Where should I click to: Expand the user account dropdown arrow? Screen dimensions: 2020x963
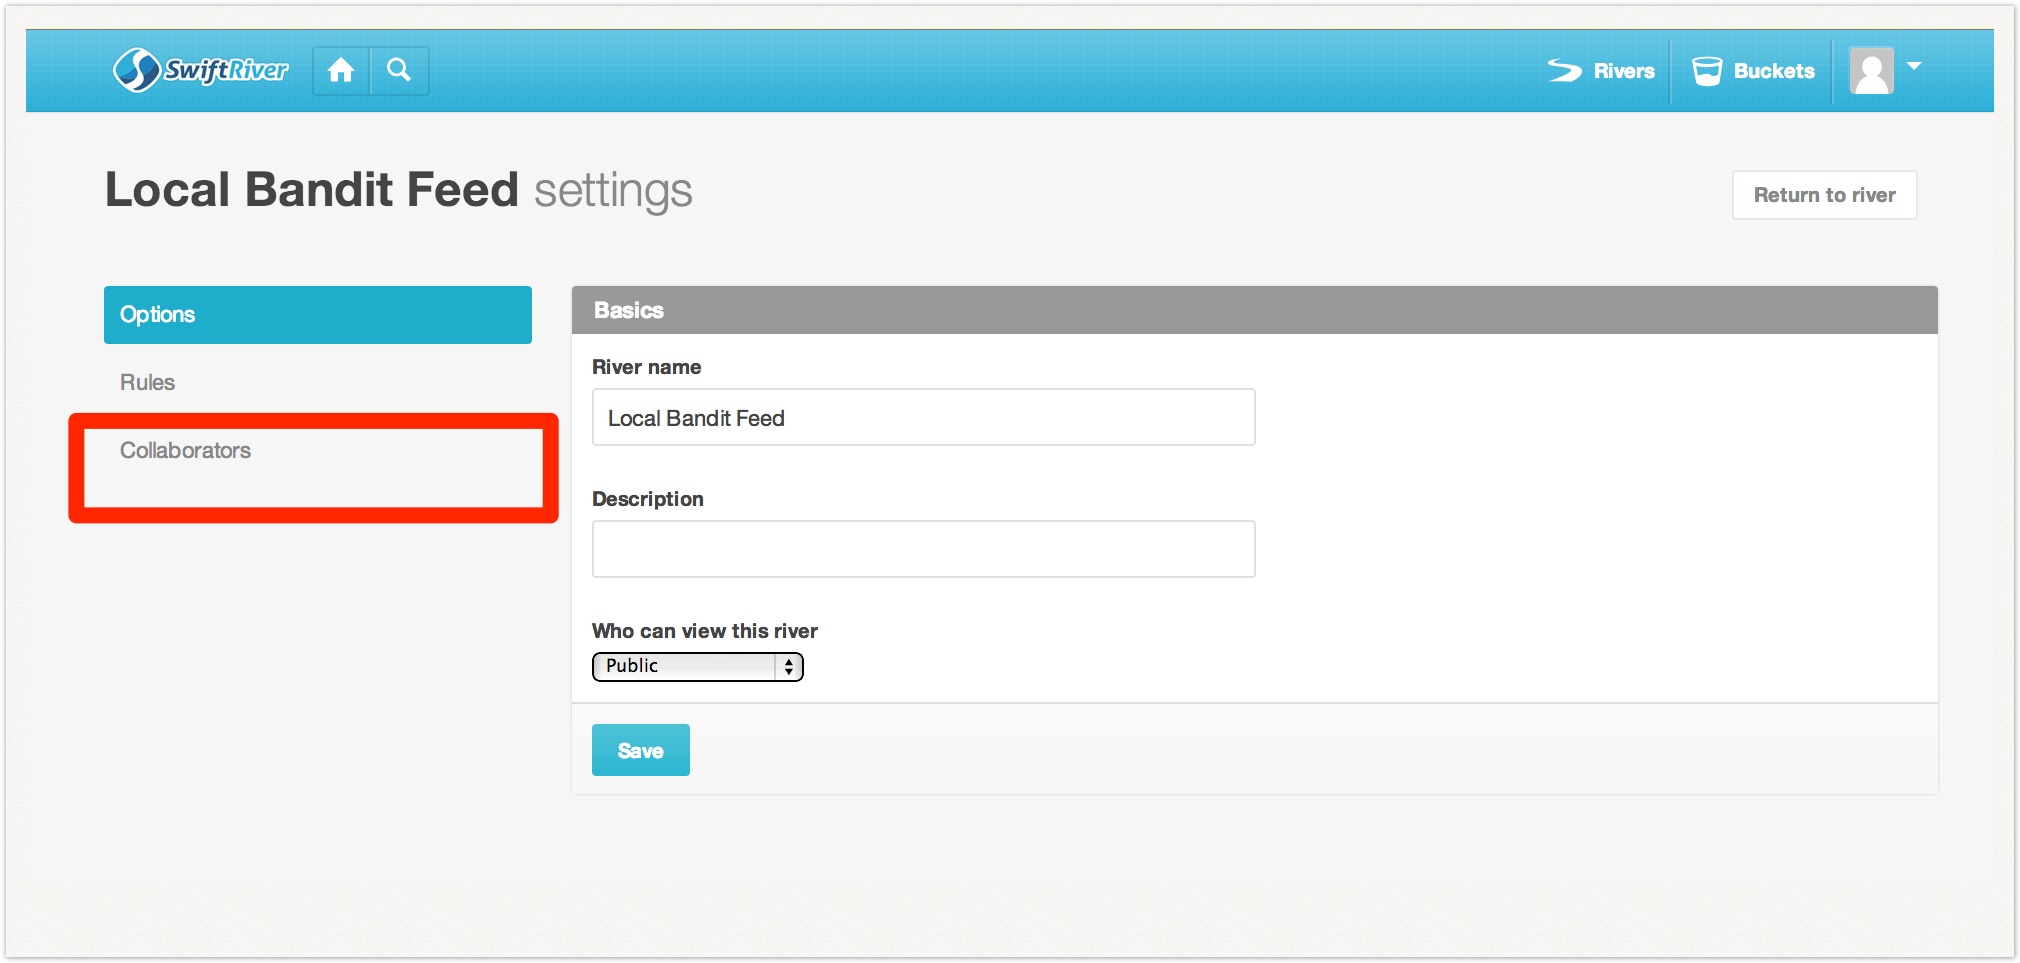tap(1914, 66)
